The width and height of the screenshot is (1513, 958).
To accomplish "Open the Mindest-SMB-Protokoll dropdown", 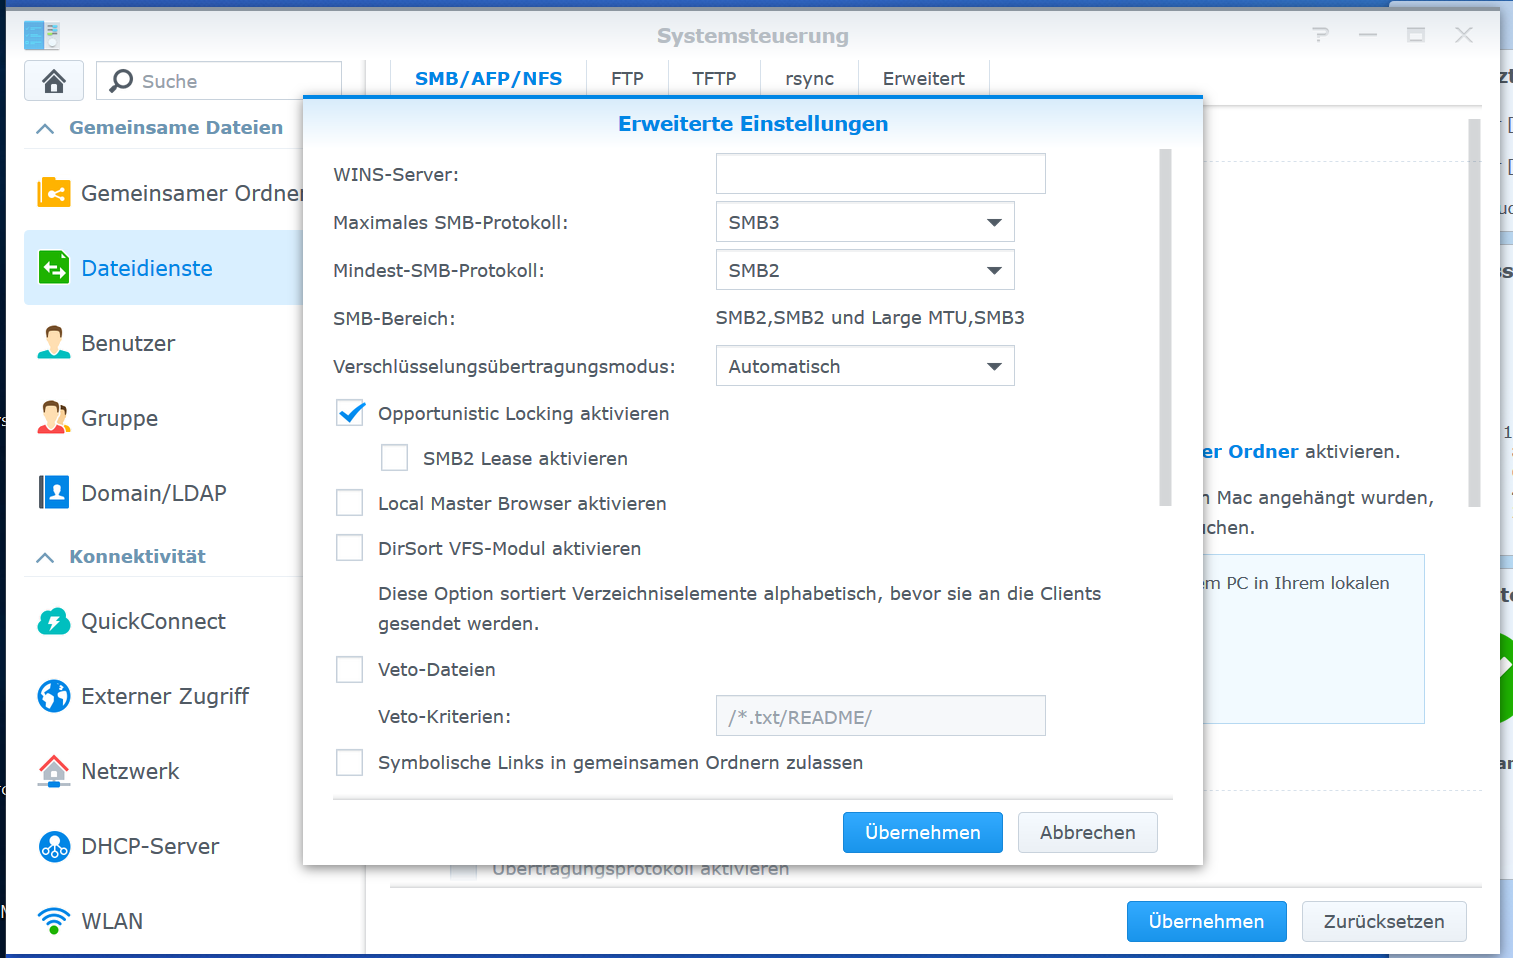I will (x=995, y=270).
